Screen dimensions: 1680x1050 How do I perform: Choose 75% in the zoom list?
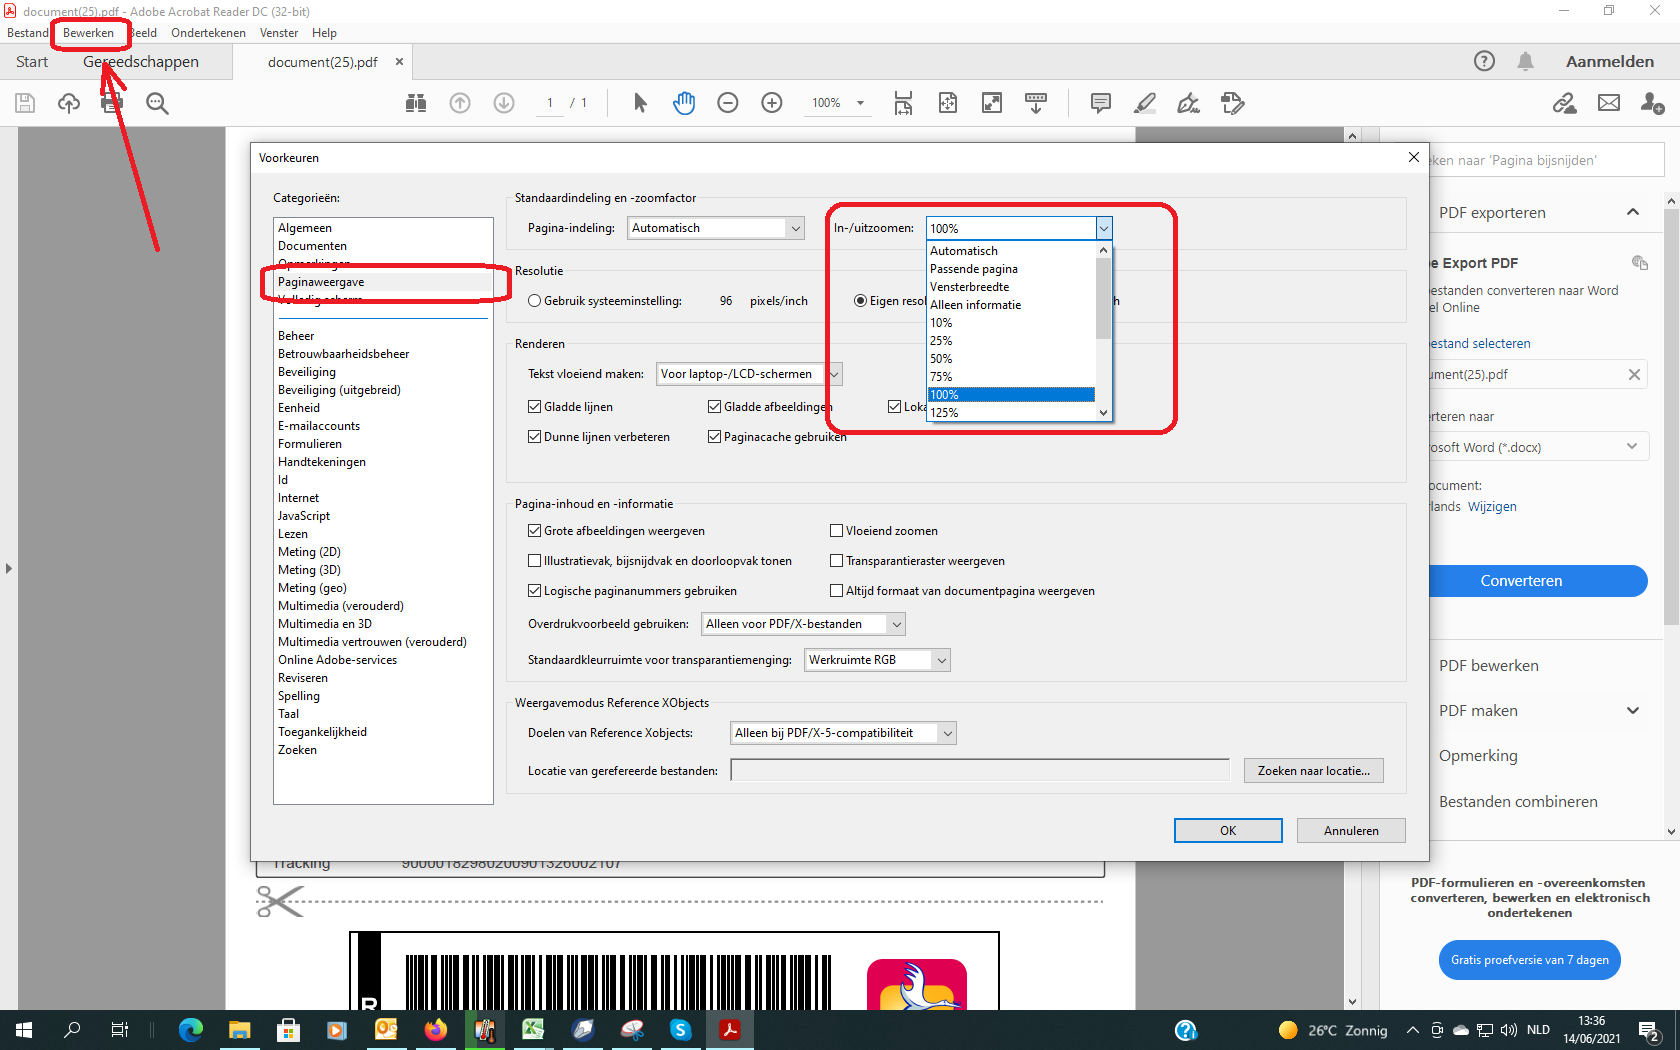pyautogui.click(x=941, y=377)
